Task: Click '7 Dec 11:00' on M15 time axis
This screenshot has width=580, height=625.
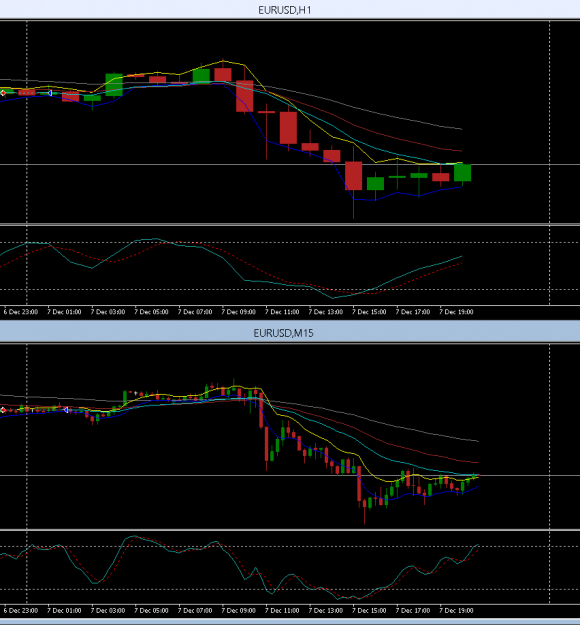Action: [x=282, y=610]
